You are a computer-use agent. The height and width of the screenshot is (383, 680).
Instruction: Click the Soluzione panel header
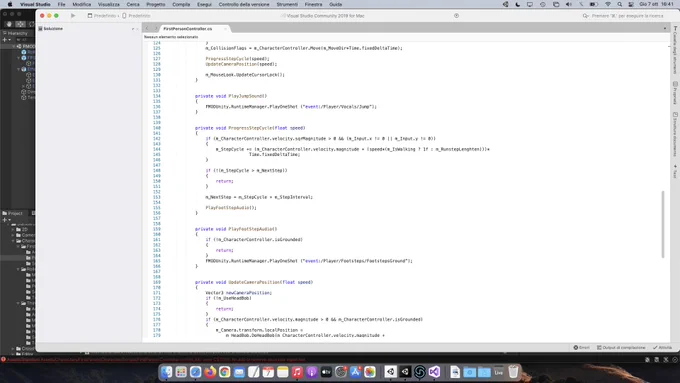(x=53, y=29)
